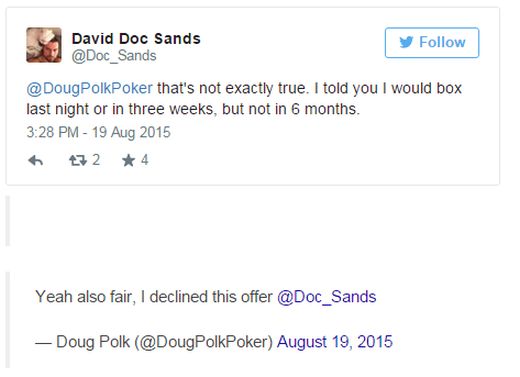520x377 pixels.
Task: Favorite the tweet with the star icon
Action: (x=128, y=161)
